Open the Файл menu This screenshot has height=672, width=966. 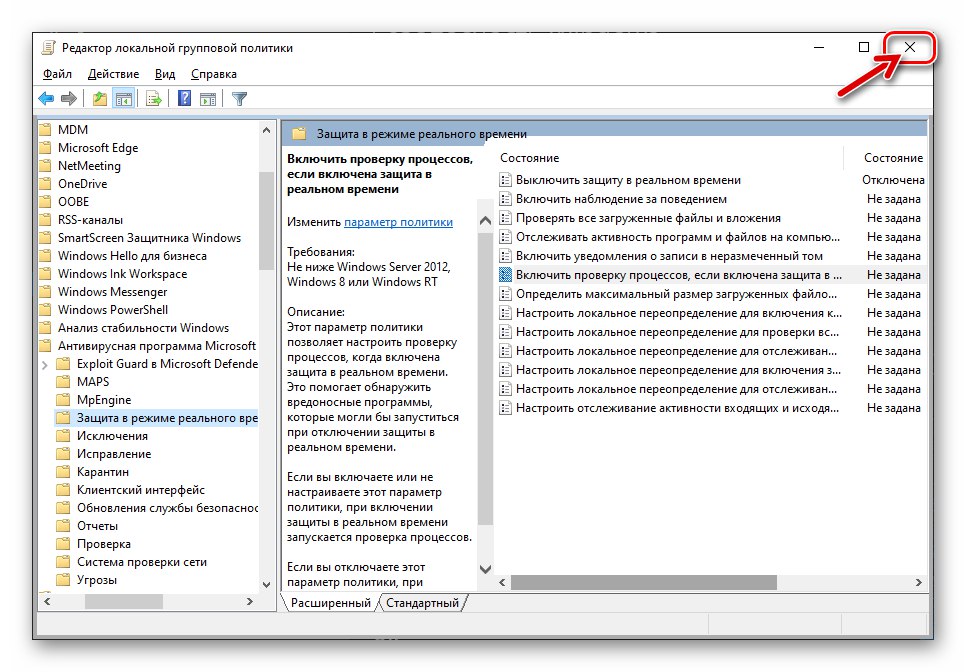57,74
